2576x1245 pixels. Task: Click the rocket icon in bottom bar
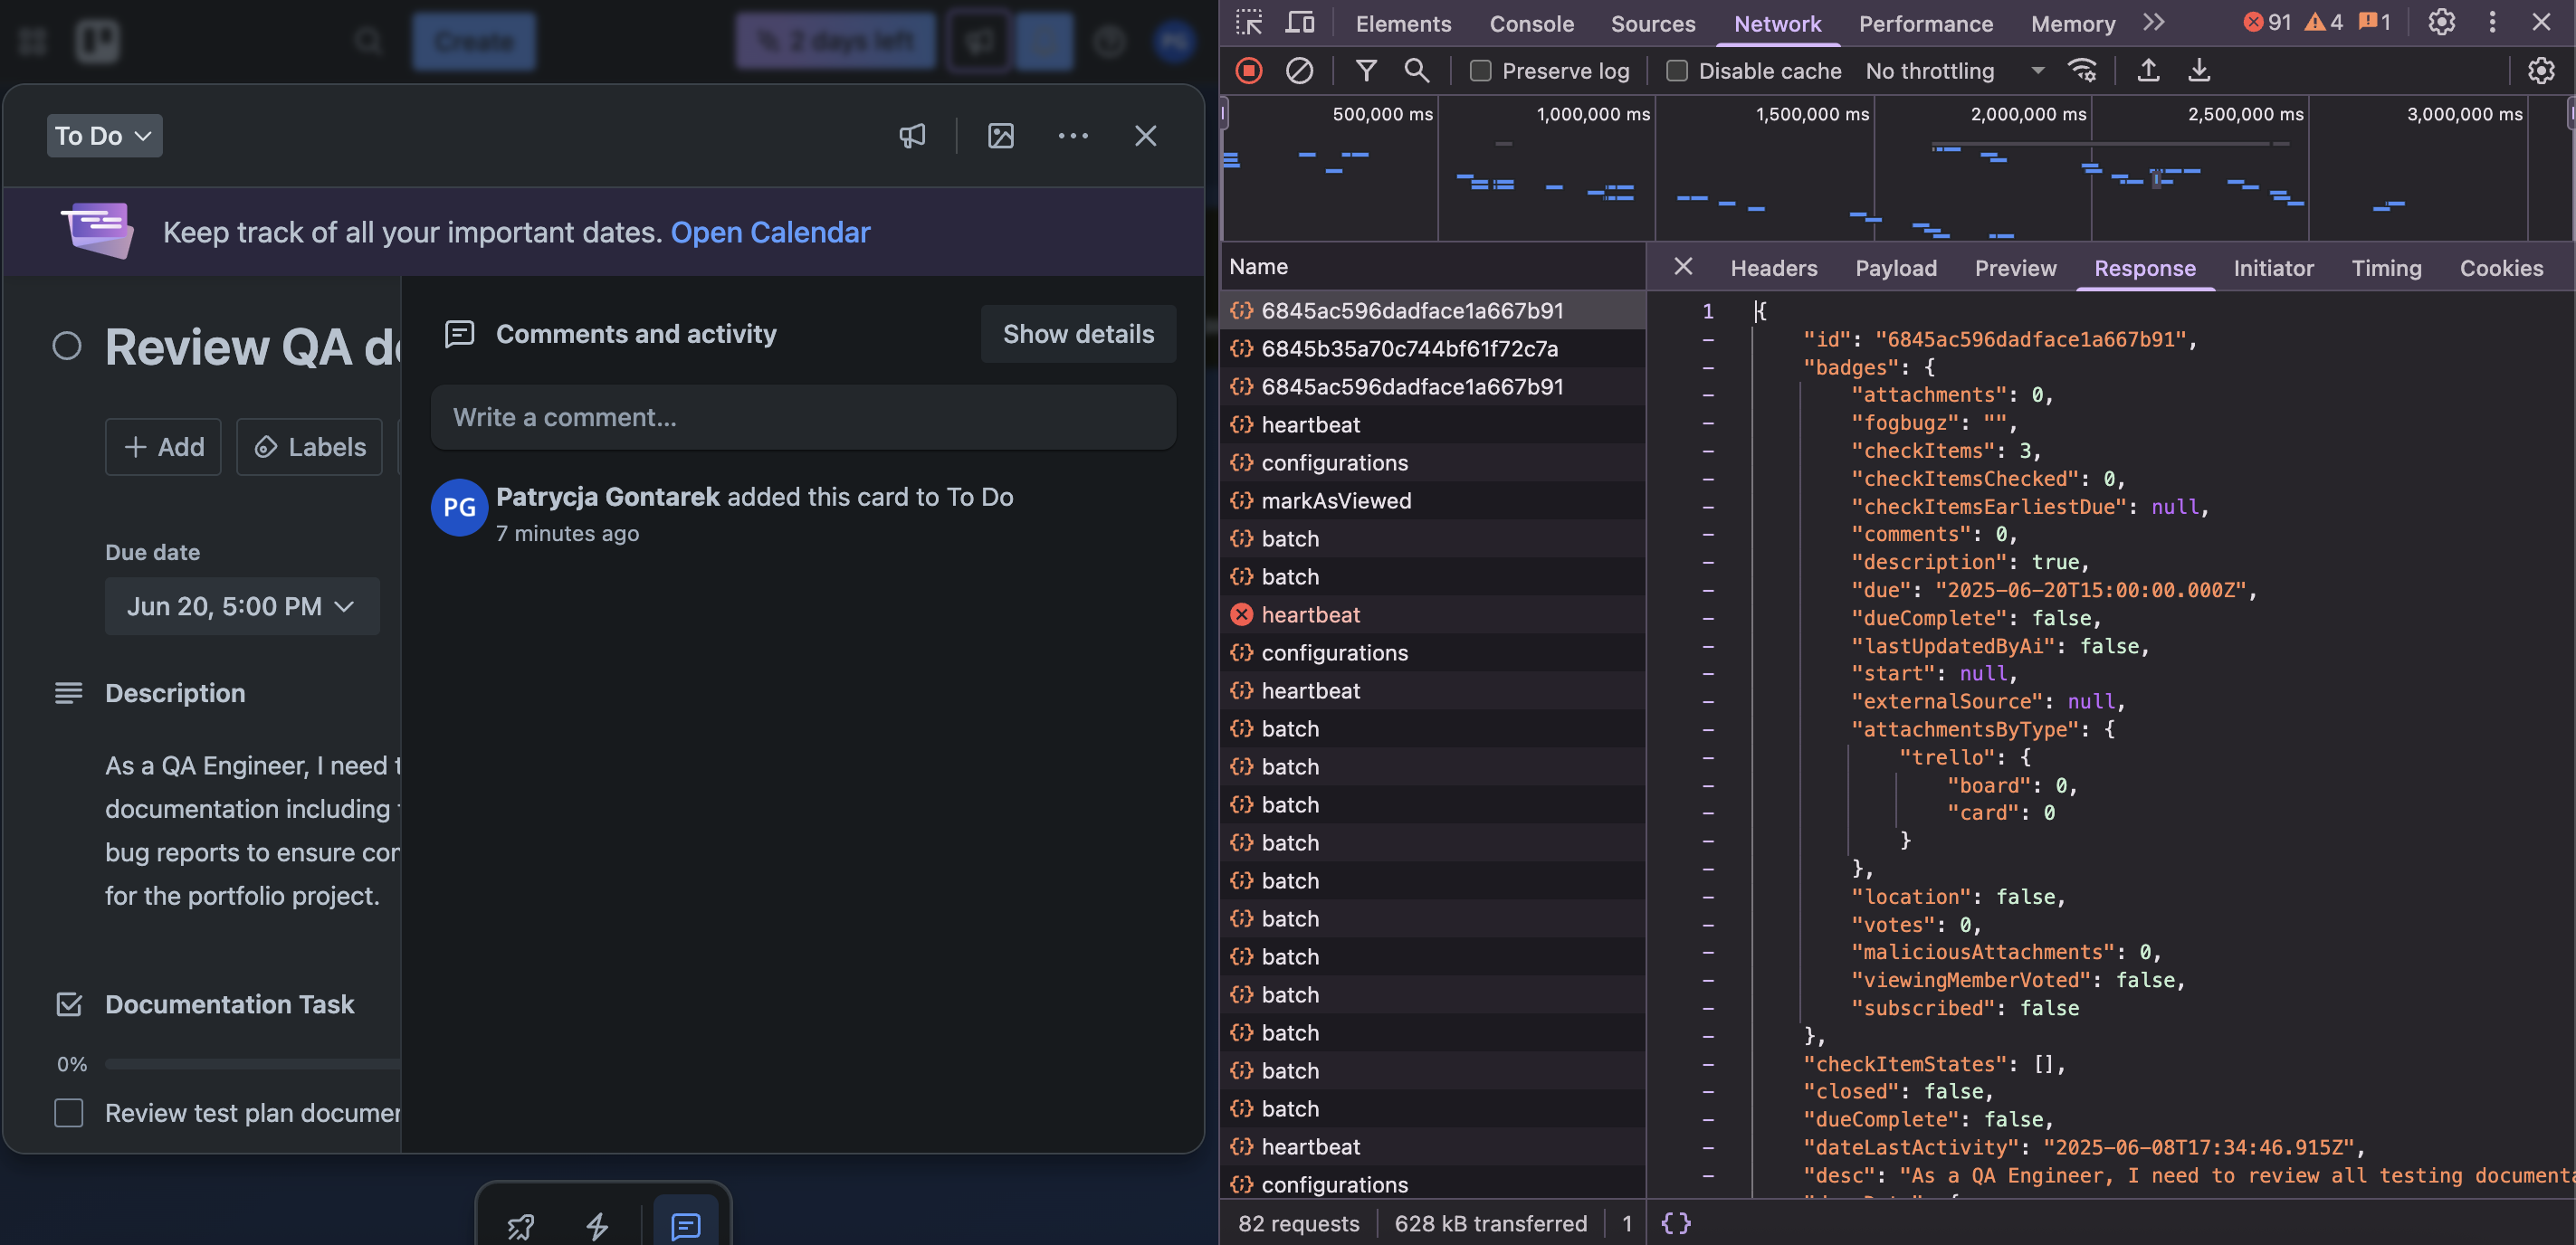tap(521, 1226)
